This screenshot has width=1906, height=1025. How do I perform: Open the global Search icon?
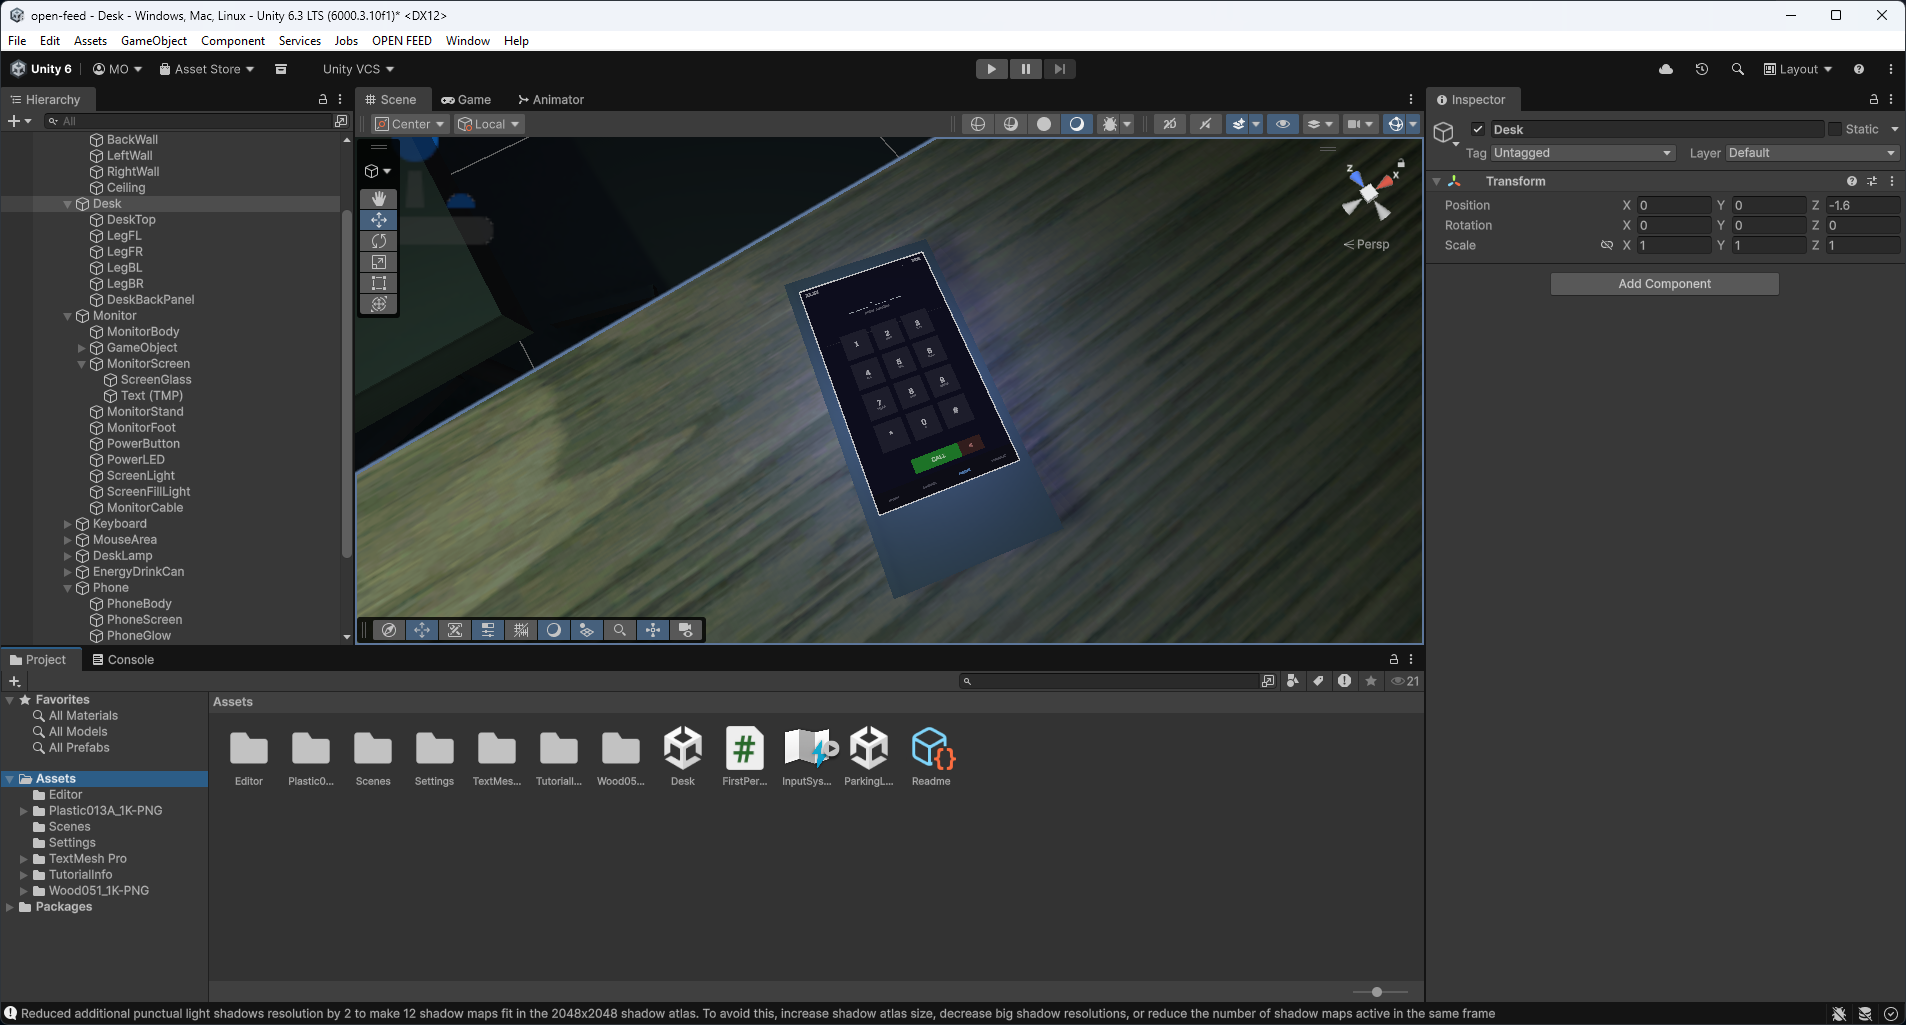click(1738, 69)
